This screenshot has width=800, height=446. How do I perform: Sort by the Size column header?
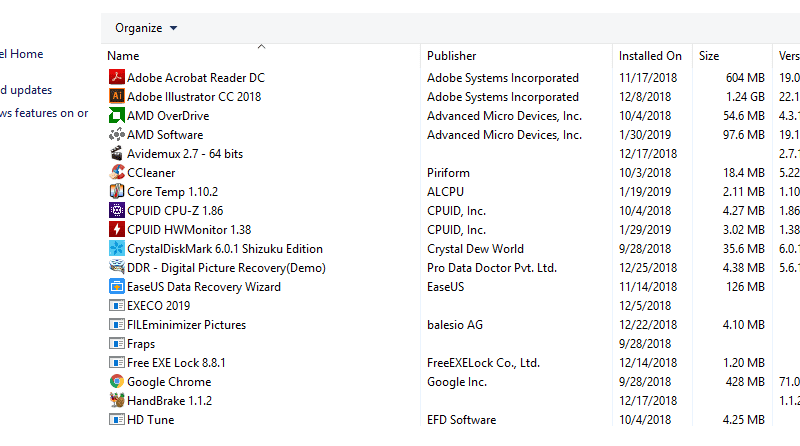(709, 56)
